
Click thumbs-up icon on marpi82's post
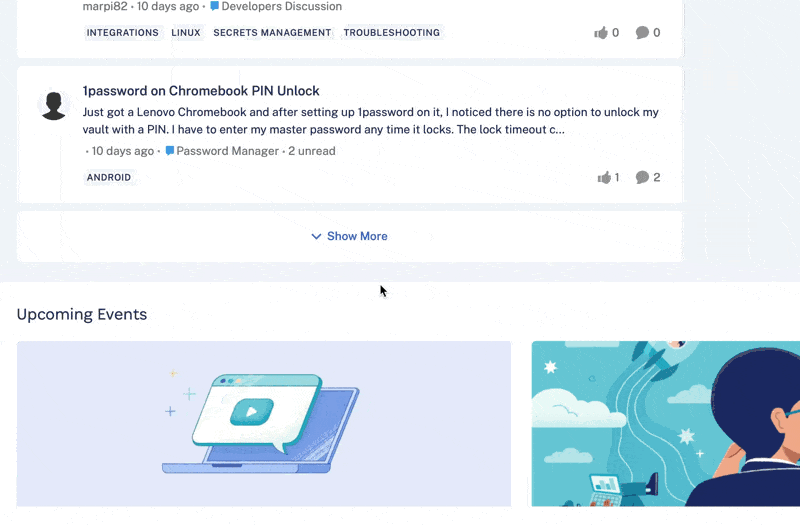(x=601, y=33)
